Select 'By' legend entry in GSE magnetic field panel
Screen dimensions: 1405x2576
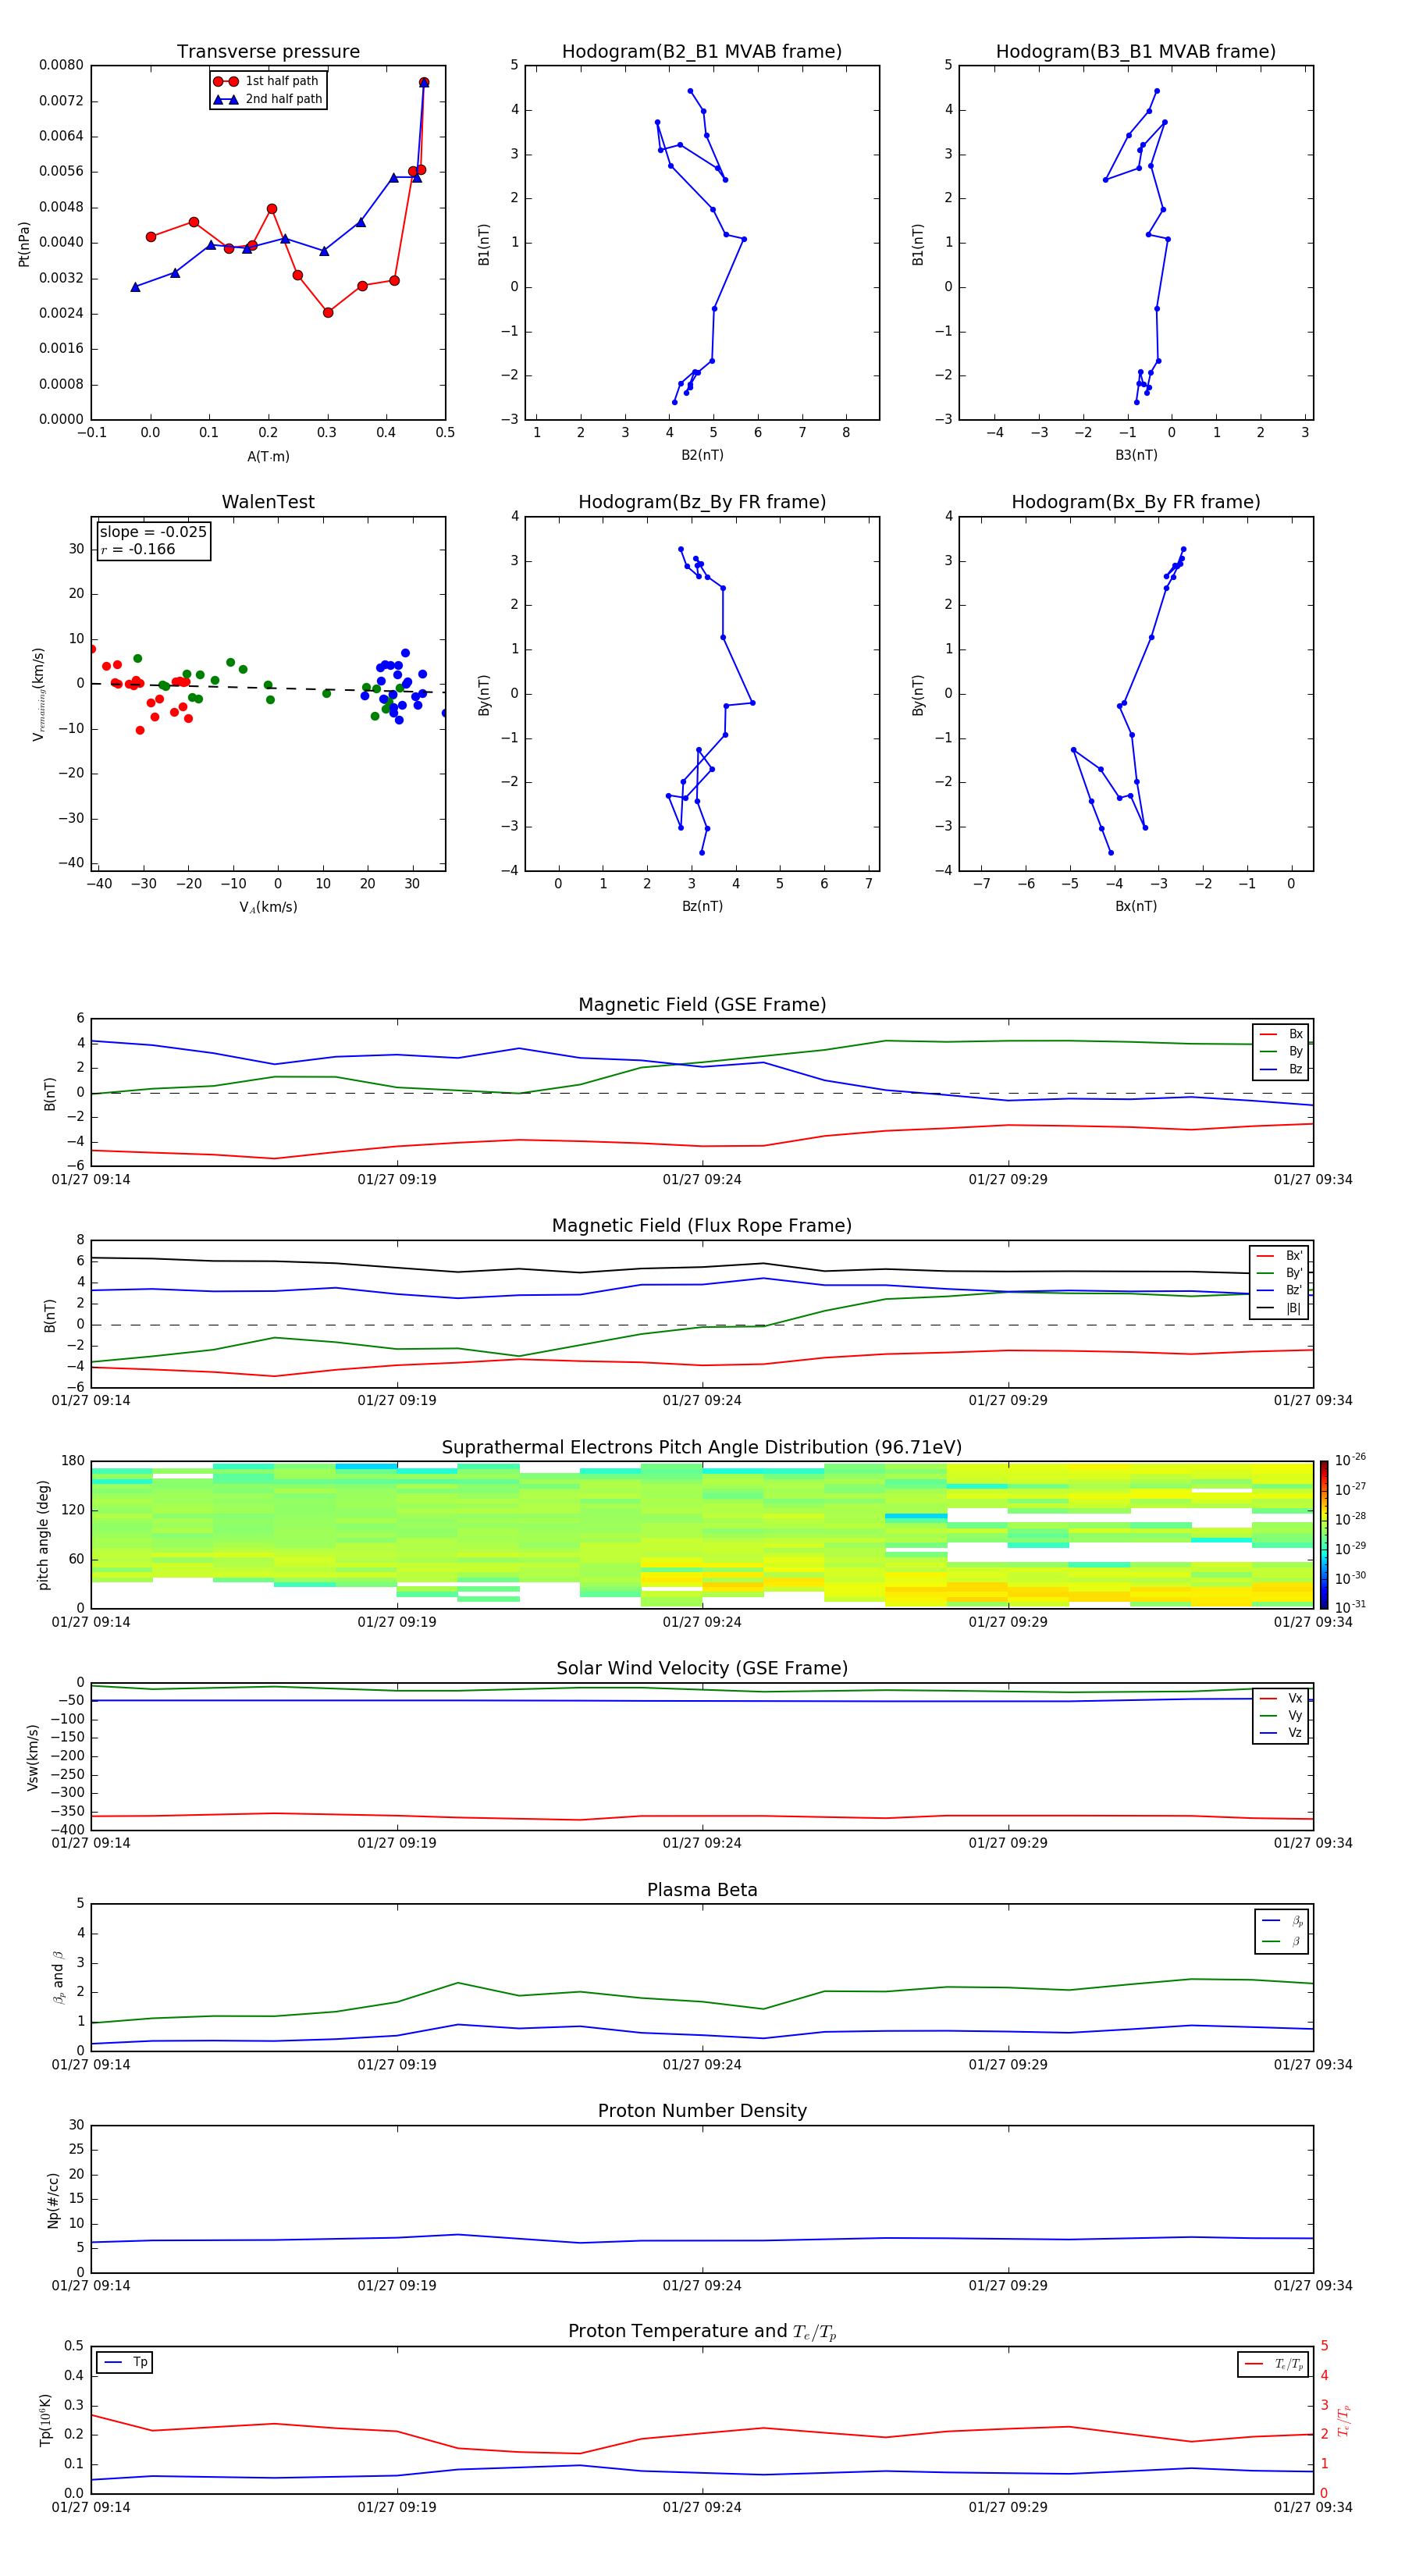pos(1281,1052)
